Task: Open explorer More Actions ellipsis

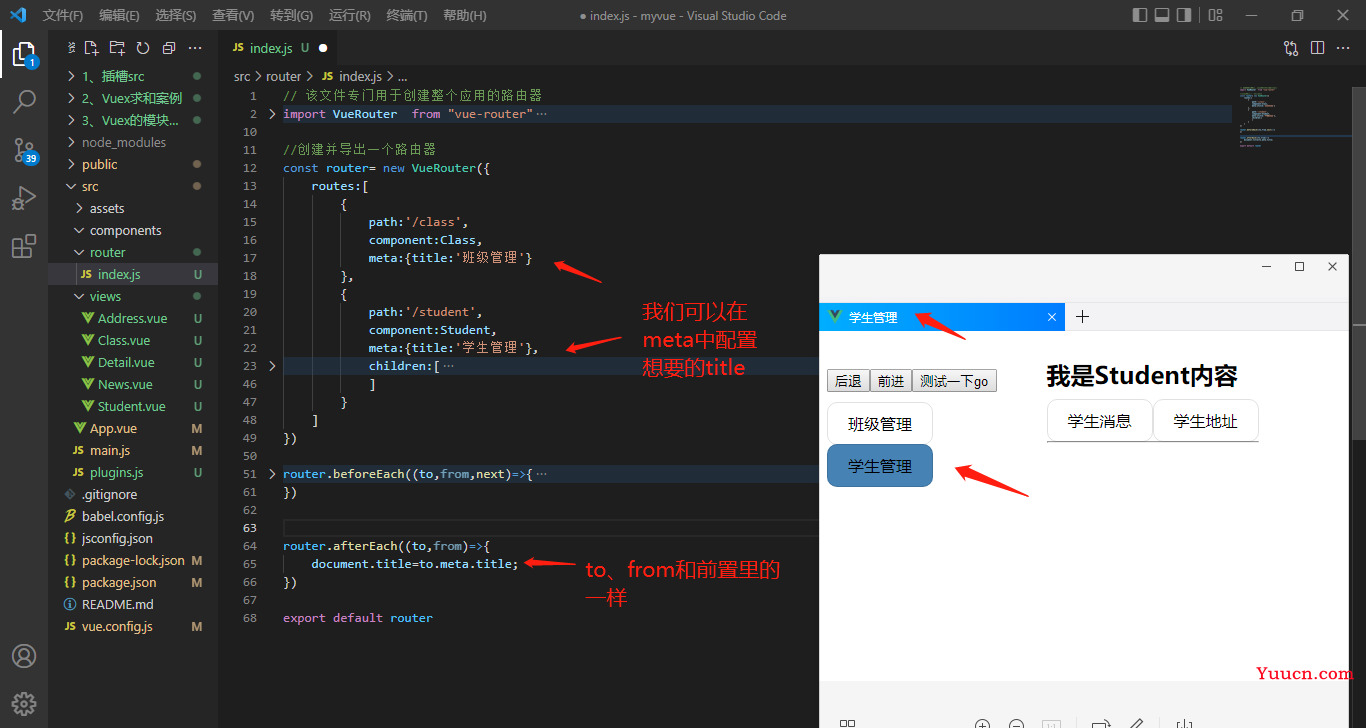Action: pos(195,48)
